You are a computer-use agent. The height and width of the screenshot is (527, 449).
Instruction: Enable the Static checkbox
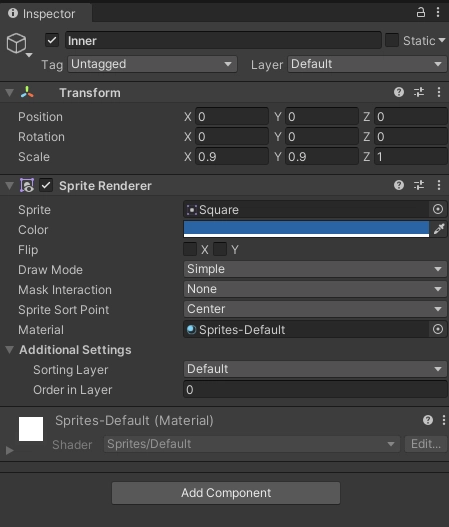(x=392, y=40)
